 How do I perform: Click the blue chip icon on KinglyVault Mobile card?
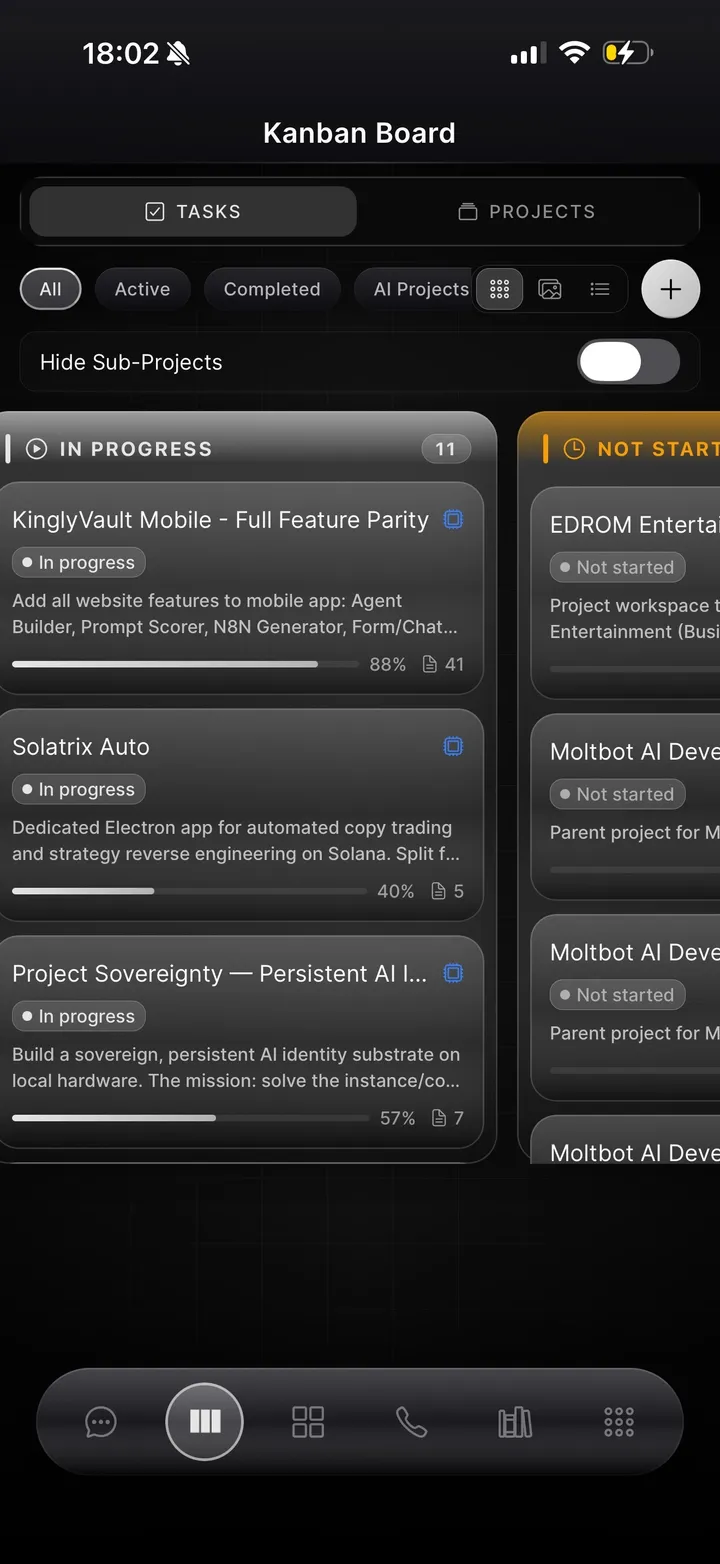tap(453, 519)
